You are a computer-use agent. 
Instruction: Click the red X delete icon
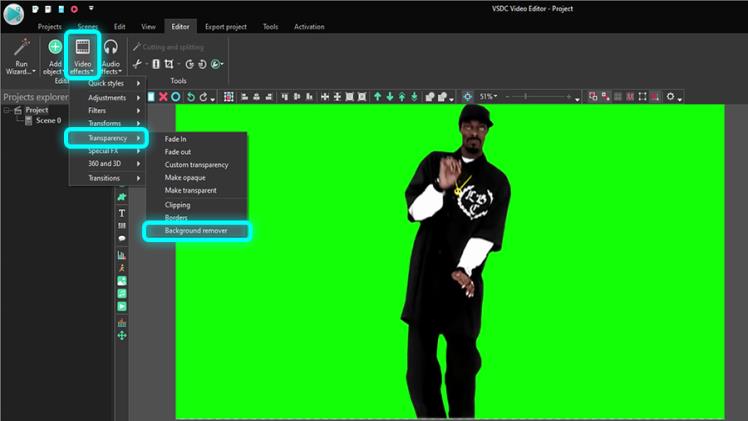coord(163,97)
